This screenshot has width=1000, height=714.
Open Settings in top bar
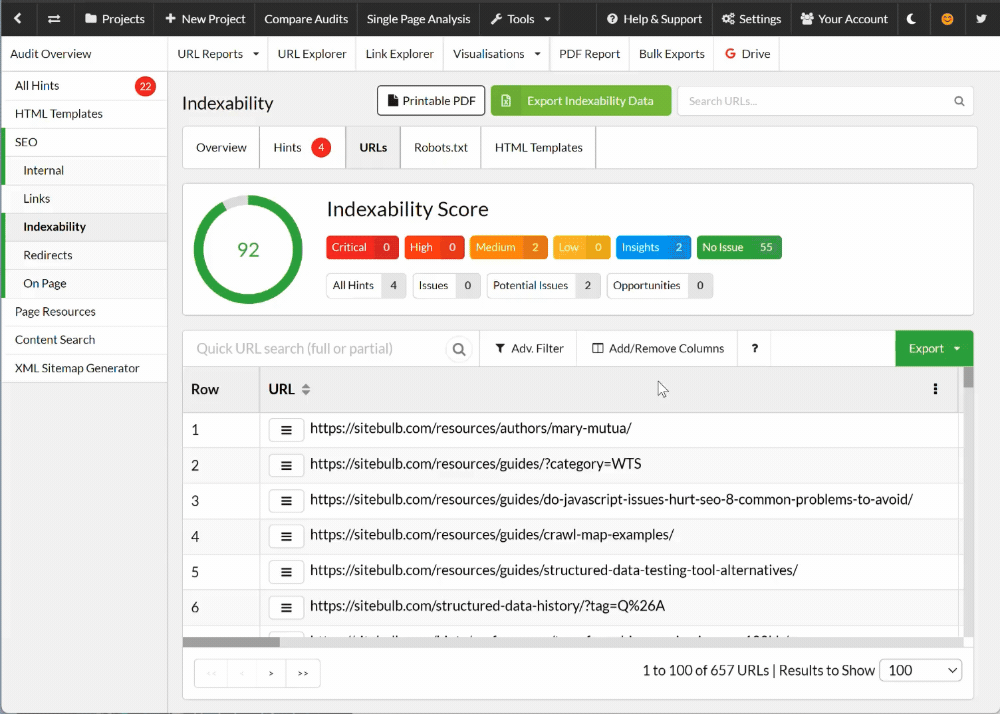coord(751,18)
